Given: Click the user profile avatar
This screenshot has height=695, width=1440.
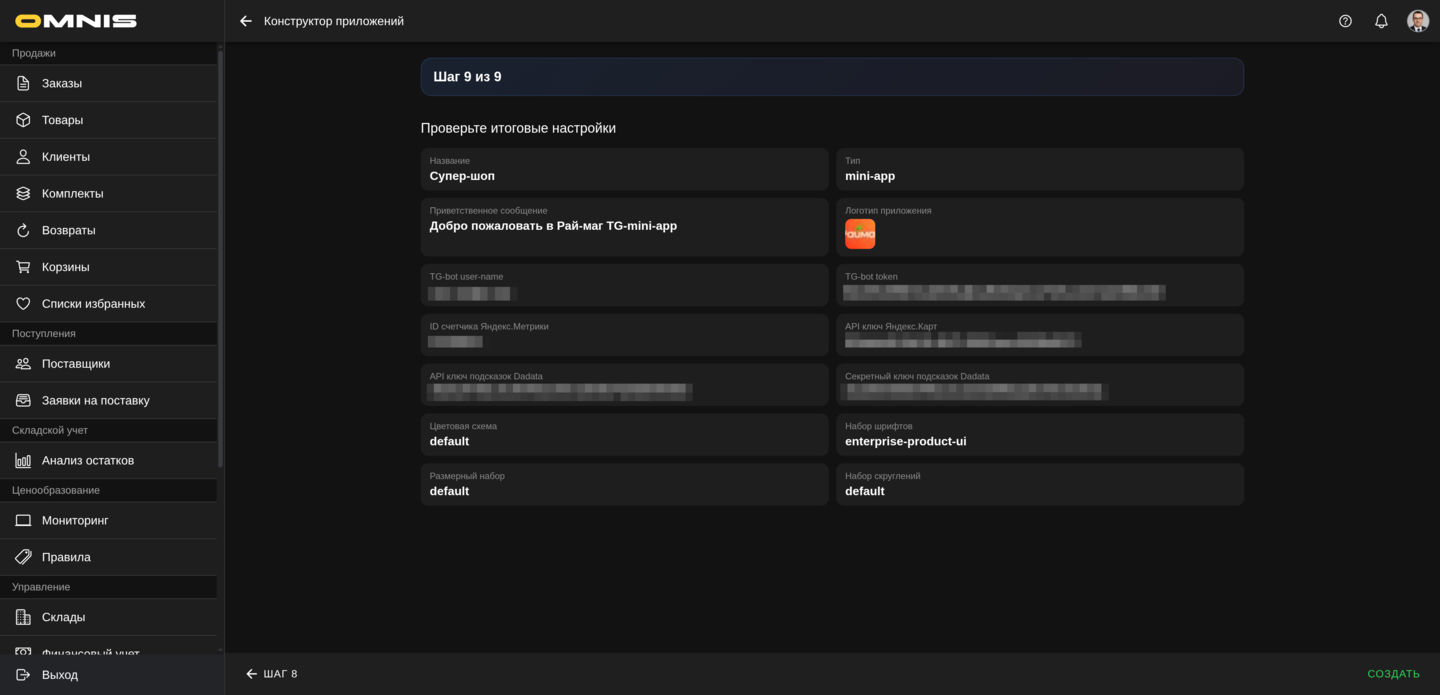Looking at the screenshot, I should coord(1417,21).
